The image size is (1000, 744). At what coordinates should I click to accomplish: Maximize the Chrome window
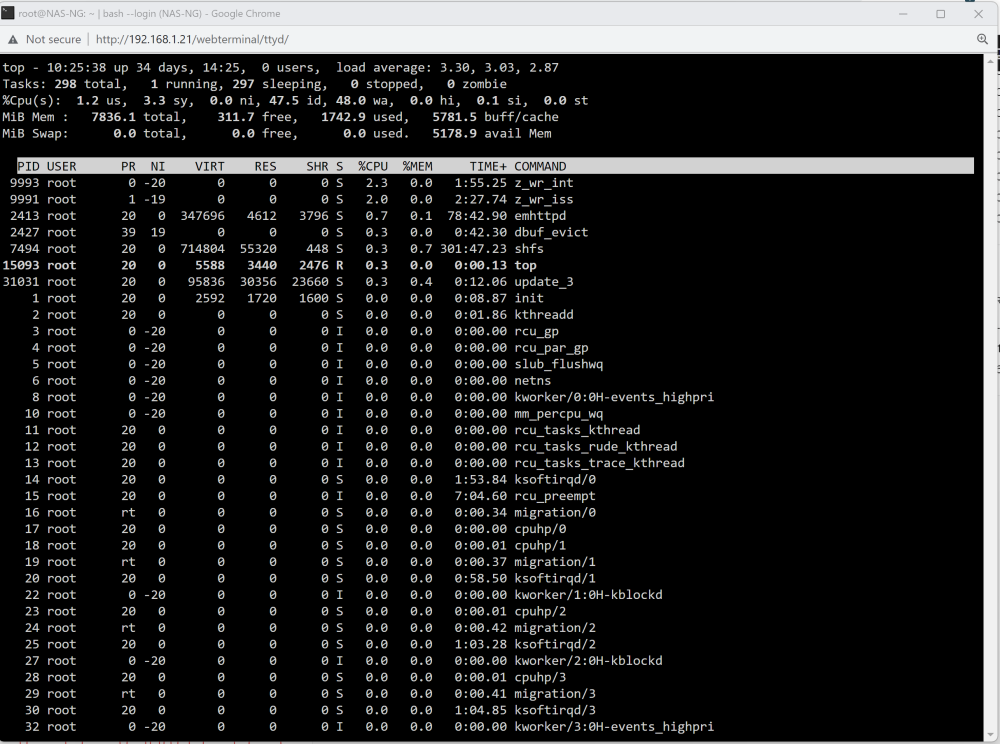pos(941,13)
